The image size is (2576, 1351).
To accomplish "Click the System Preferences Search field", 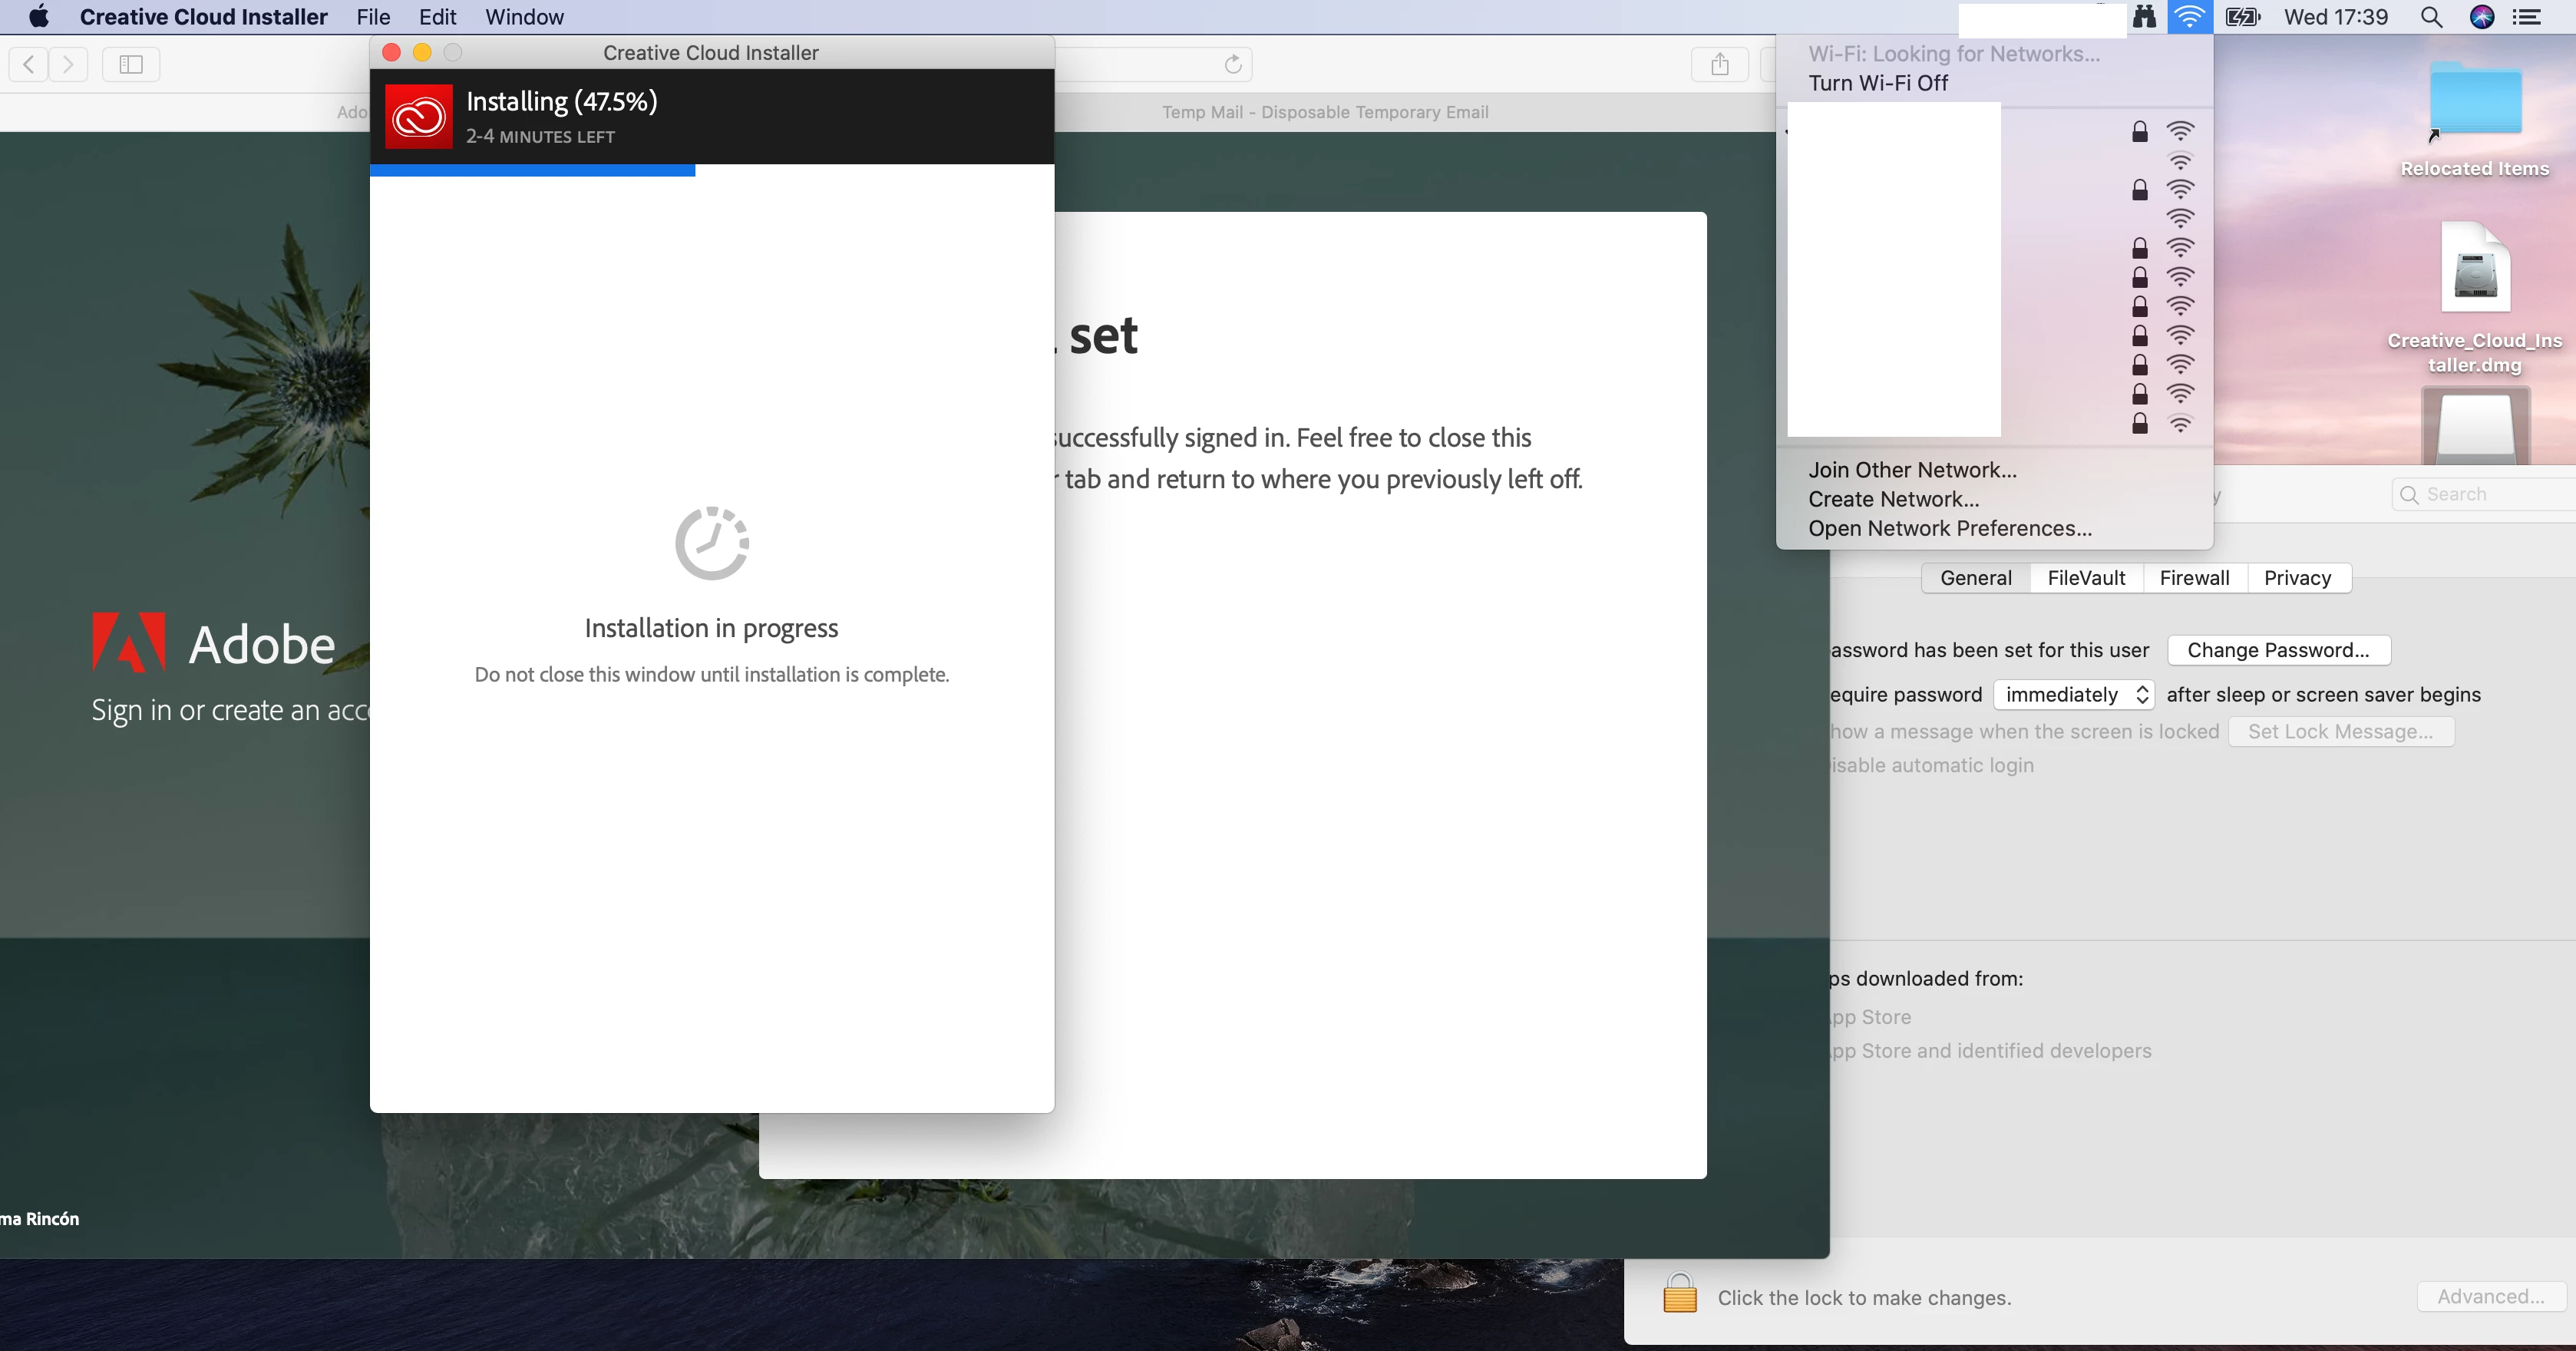I will [2484, 495].
